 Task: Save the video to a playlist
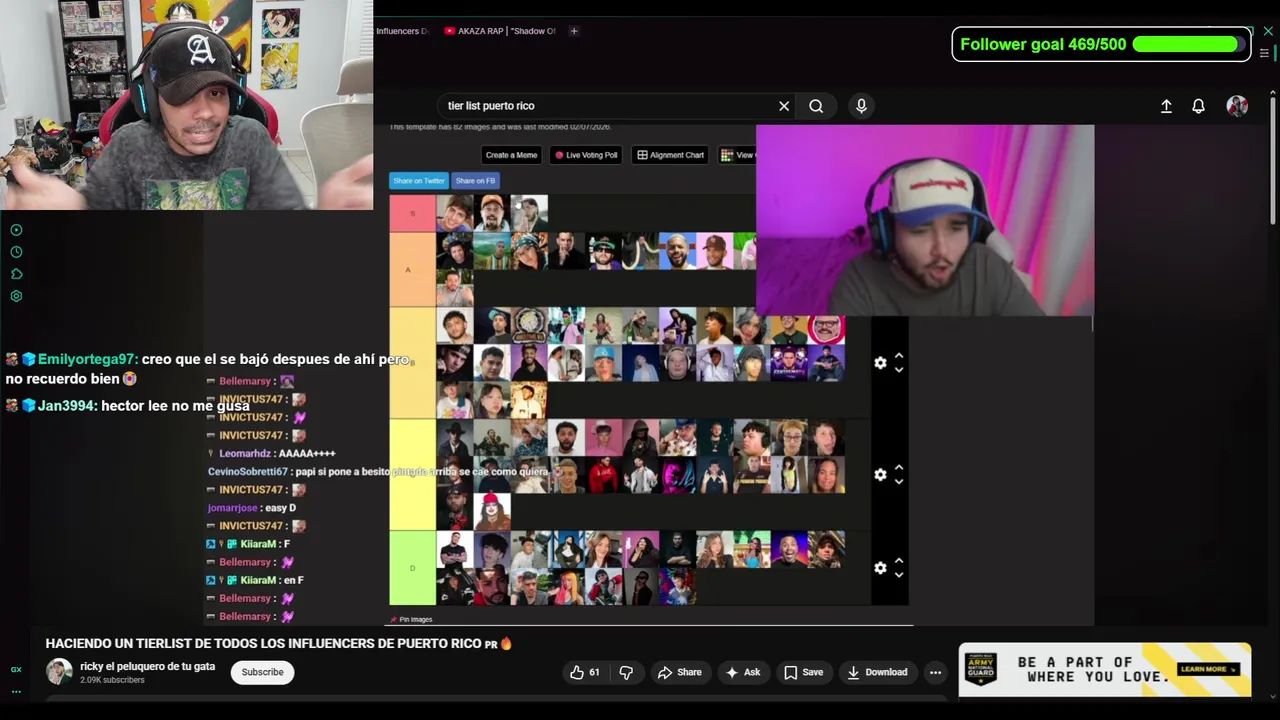click(803, 672)
